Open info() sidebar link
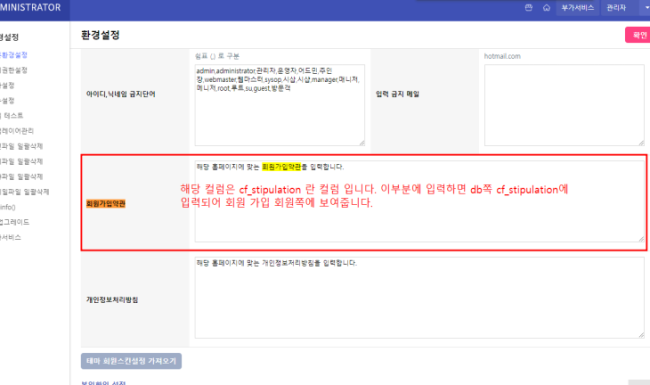The width and height of the screenshot is (650, 385). pyautogui.click(x=8, y=207)
